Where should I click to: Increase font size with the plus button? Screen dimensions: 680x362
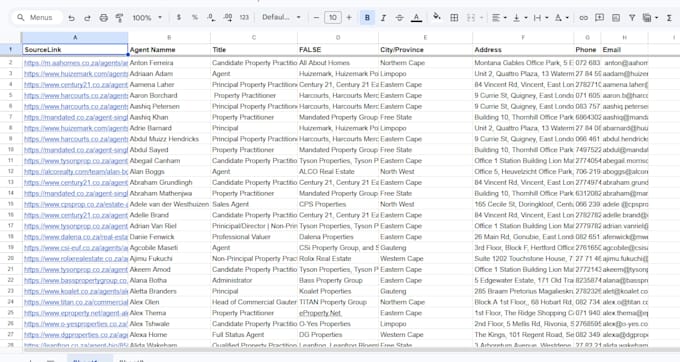(x=349, y=17)
